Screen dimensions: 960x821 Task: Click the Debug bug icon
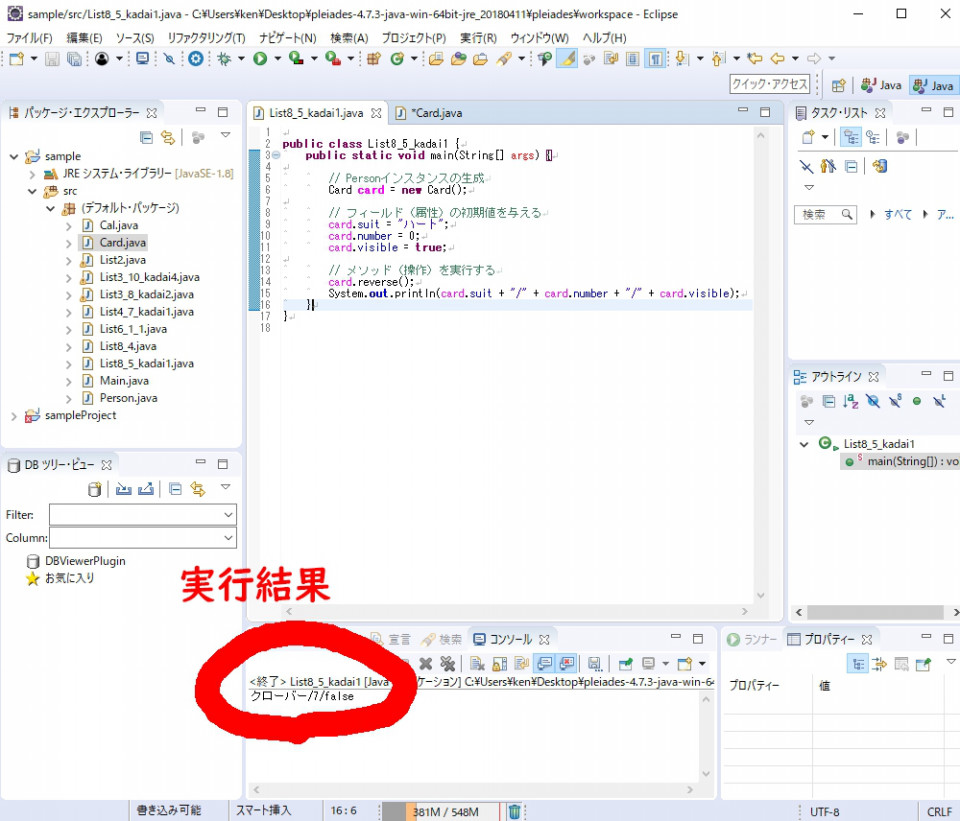pyautogui.click(x=225, y=59)
